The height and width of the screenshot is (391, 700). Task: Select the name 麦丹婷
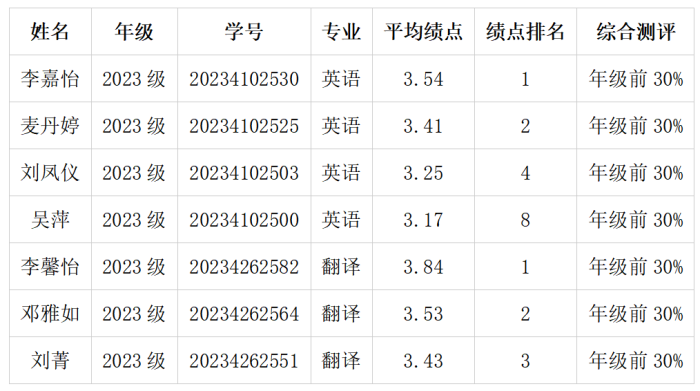pyautogui.click(x=50, y=126)
